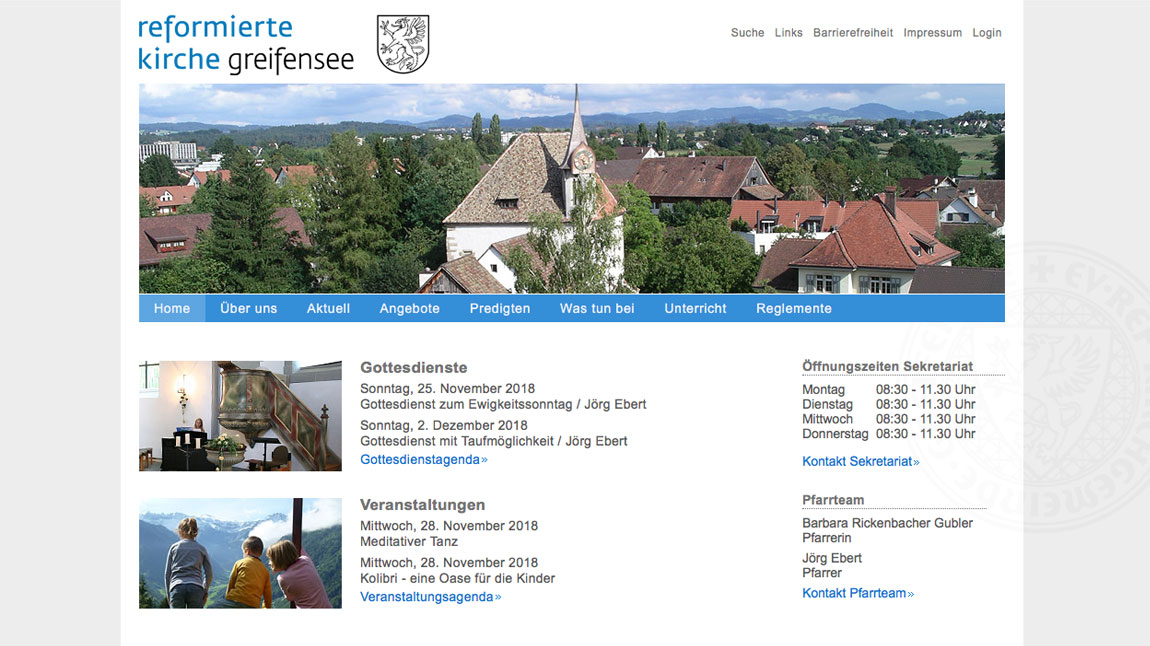This screenshot has height=646, width=1150.
Task: Open the Impressum page
Action: point(932,33)
